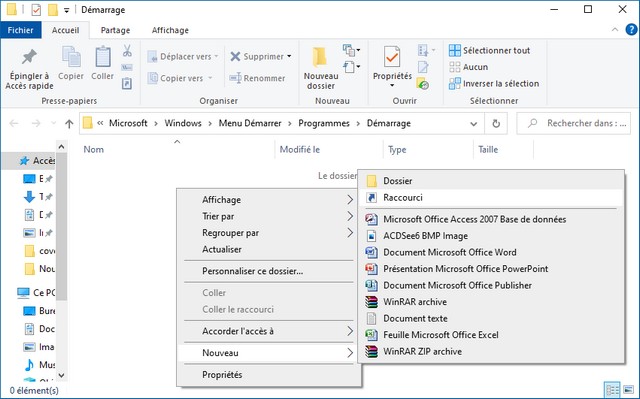Viewport: 640px width, 399px height.
Task: Click the Copier icon in Presse-papiers
Action: click(x=71, y=56)
